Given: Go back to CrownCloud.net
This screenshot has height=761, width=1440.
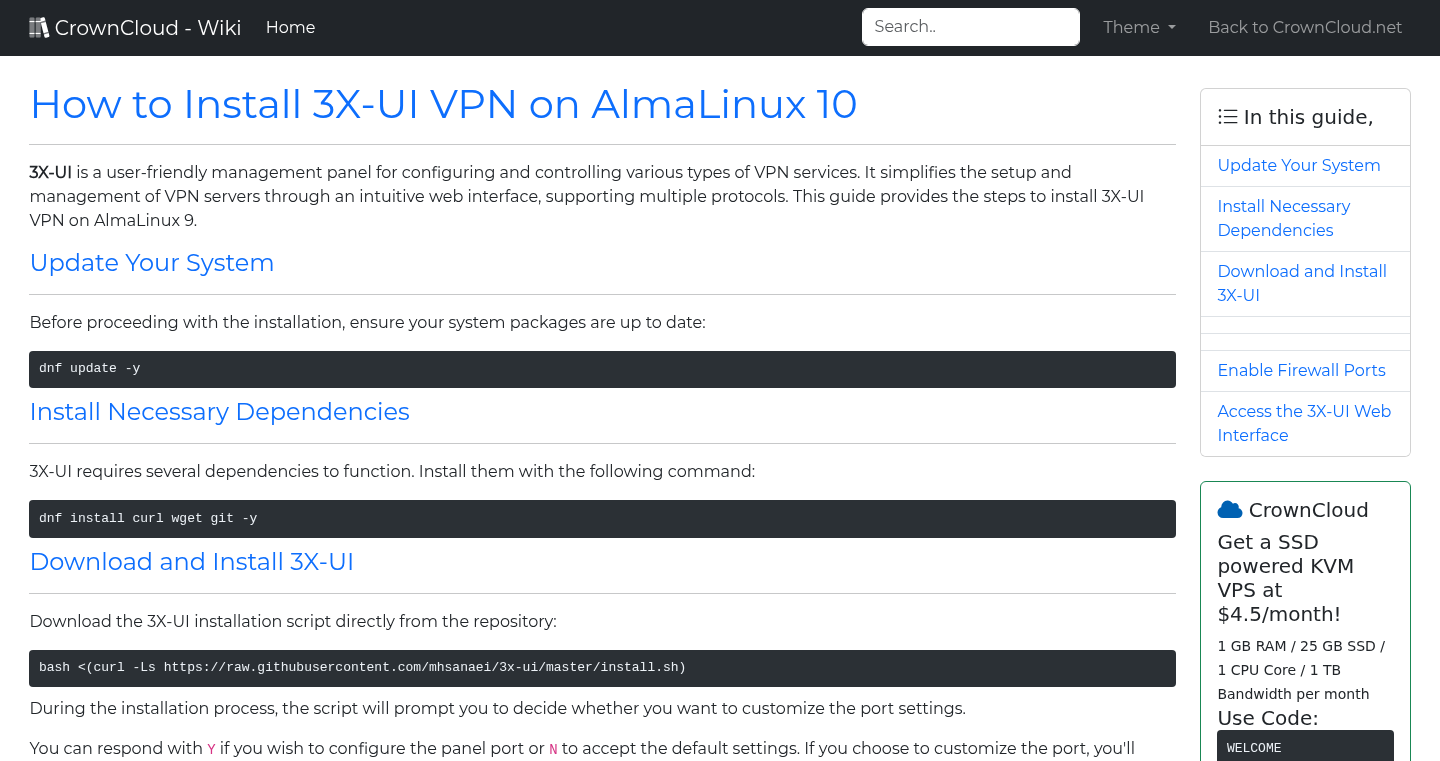Looking at the screenshot, I should (x=1305, y=27).
